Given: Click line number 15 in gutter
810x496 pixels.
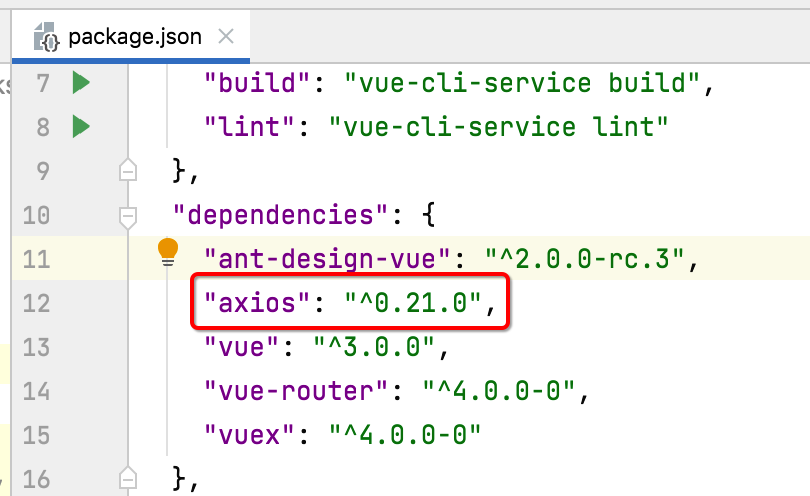Looking at the screenshot, I should click(x=37, y=435).
